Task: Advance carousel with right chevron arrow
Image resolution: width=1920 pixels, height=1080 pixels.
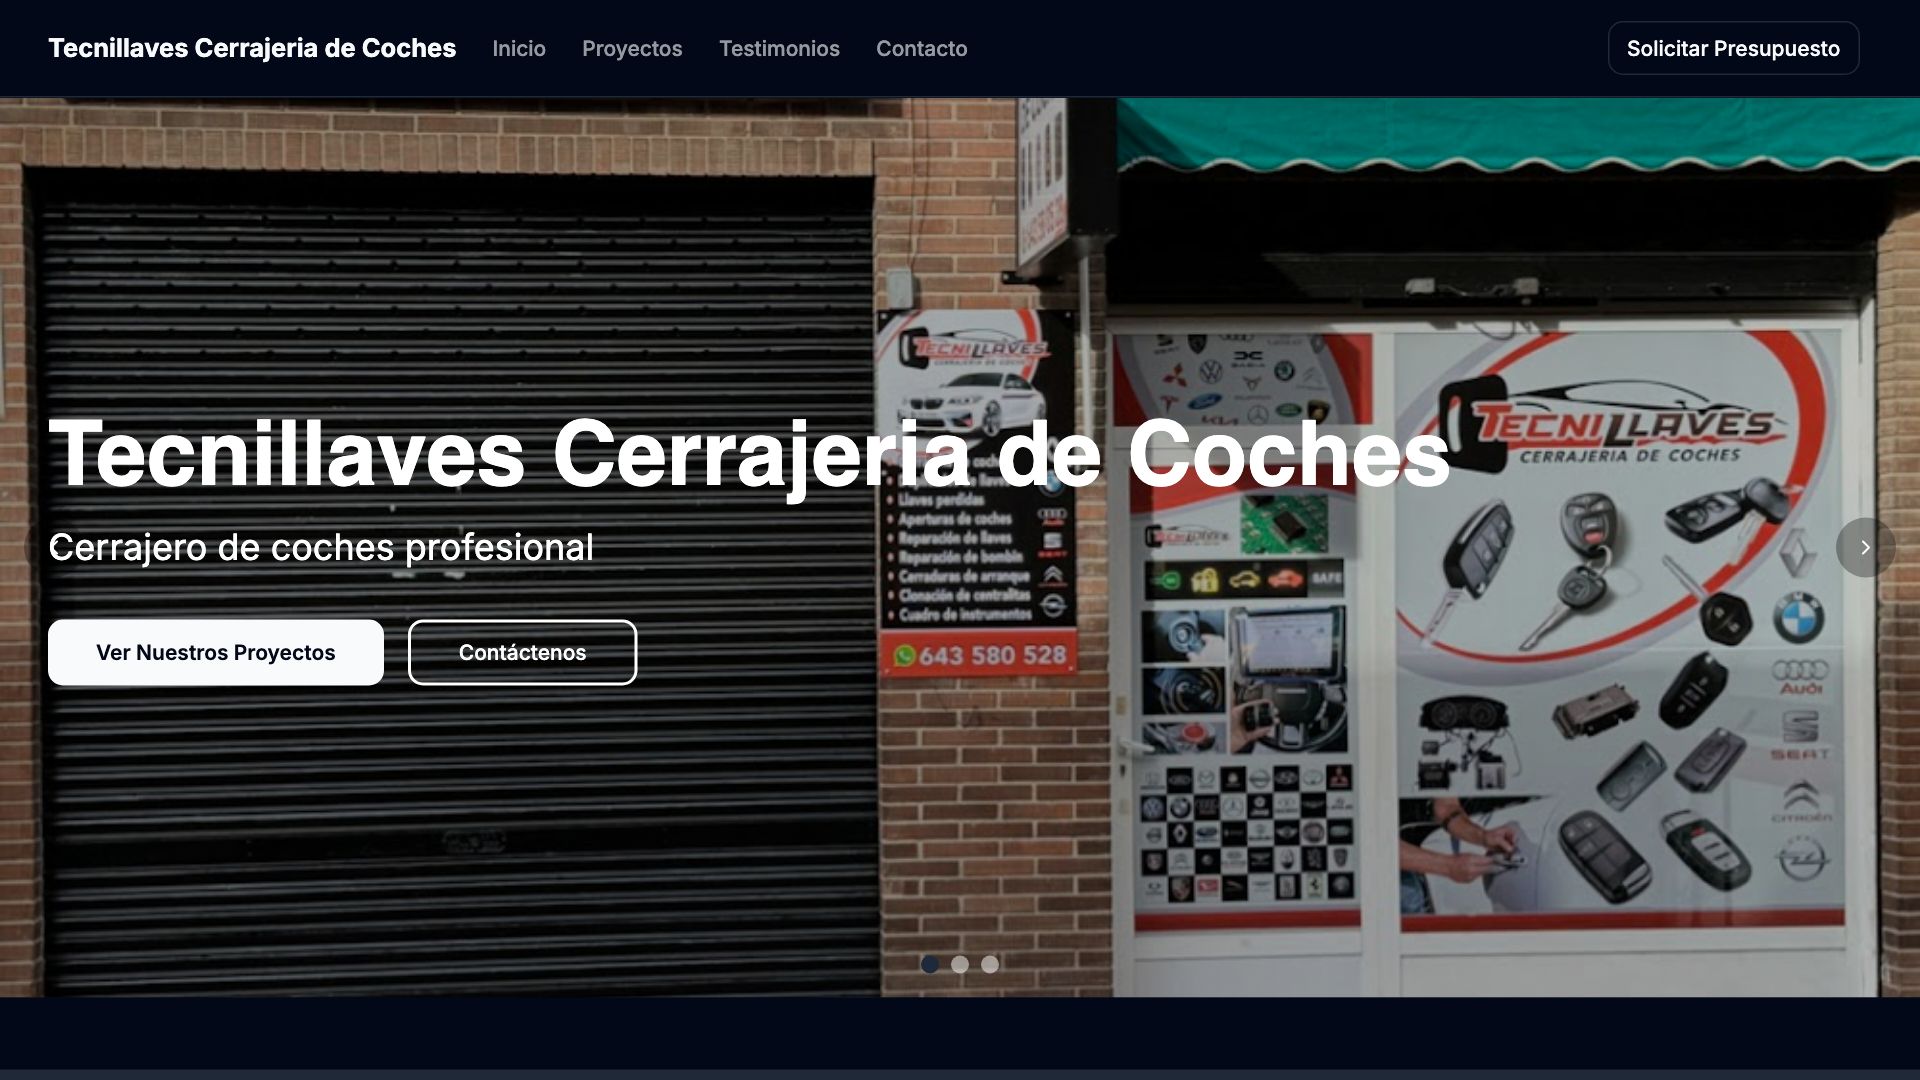Action: pyautogui.click(x=1865, y=547)
